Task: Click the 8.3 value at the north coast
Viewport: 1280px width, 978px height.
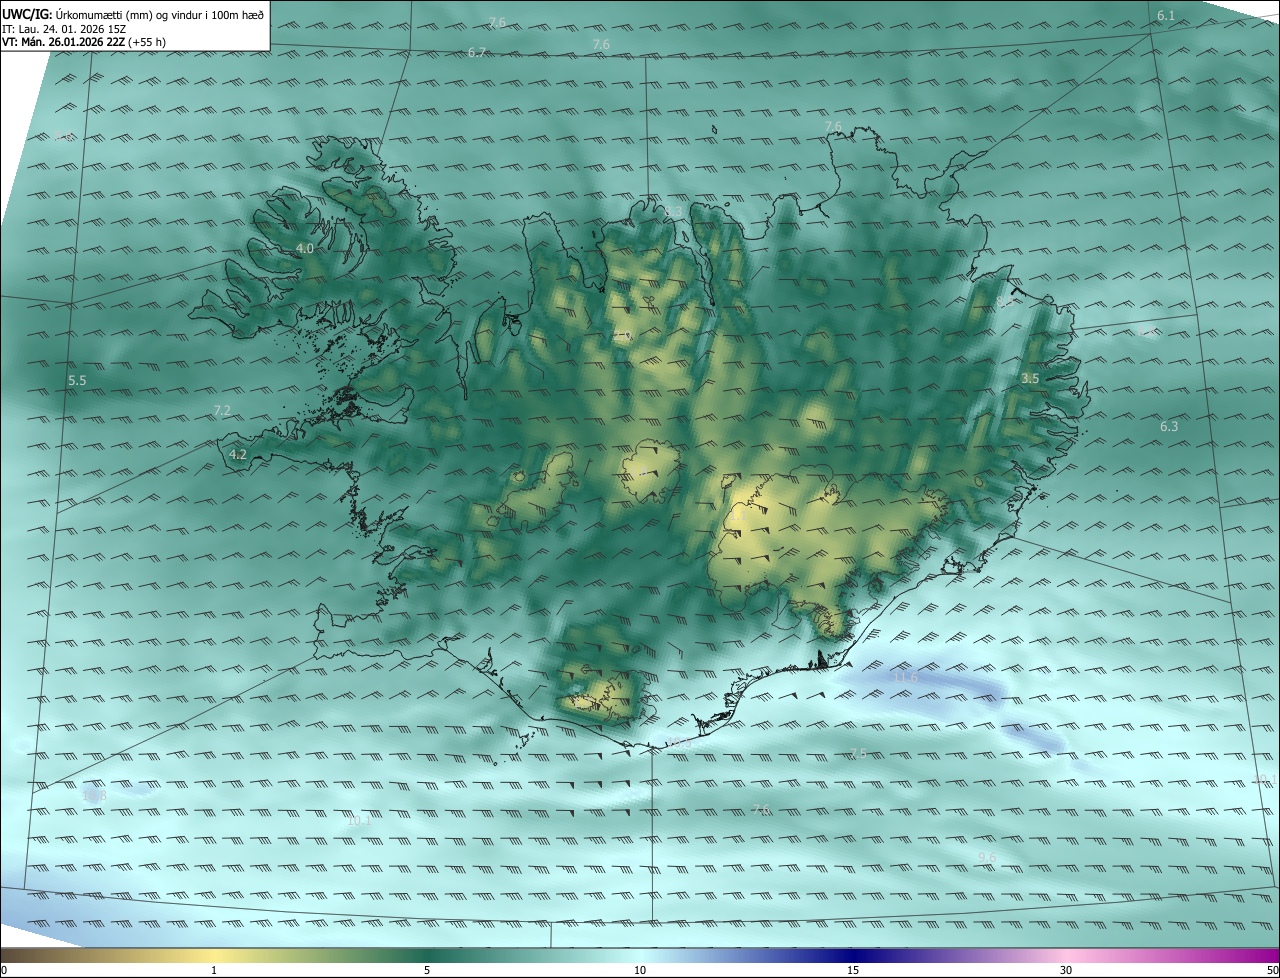Action: [675, 211]
